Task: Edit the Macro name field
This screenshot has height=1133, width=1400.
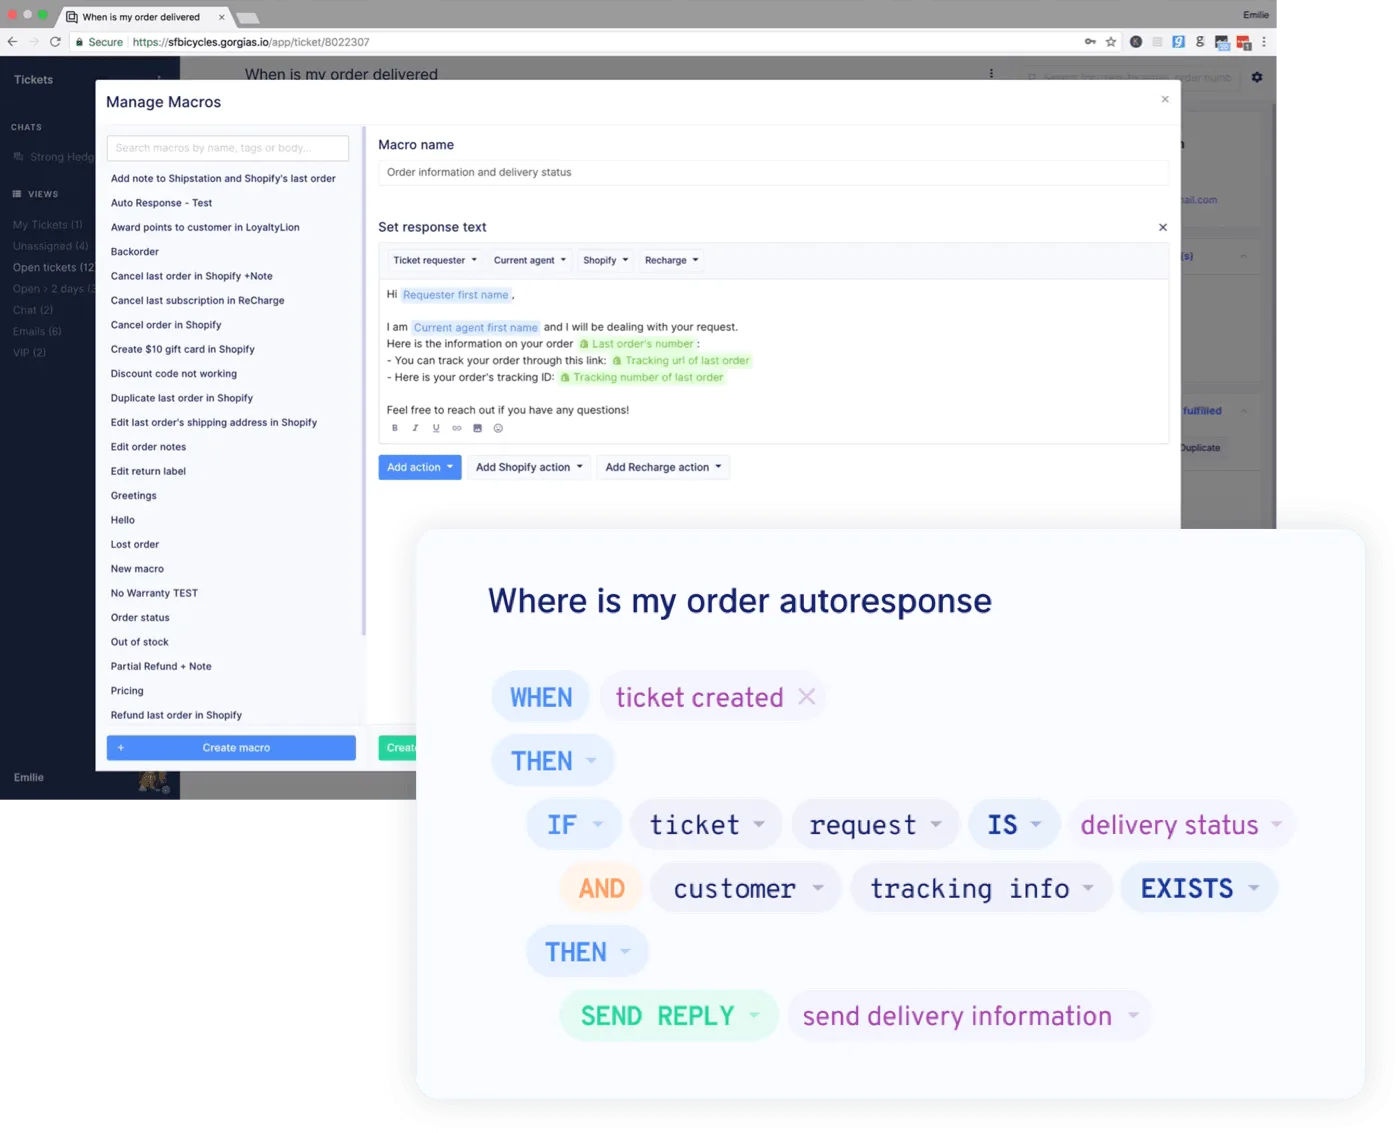Action: [x=773, y=173]
